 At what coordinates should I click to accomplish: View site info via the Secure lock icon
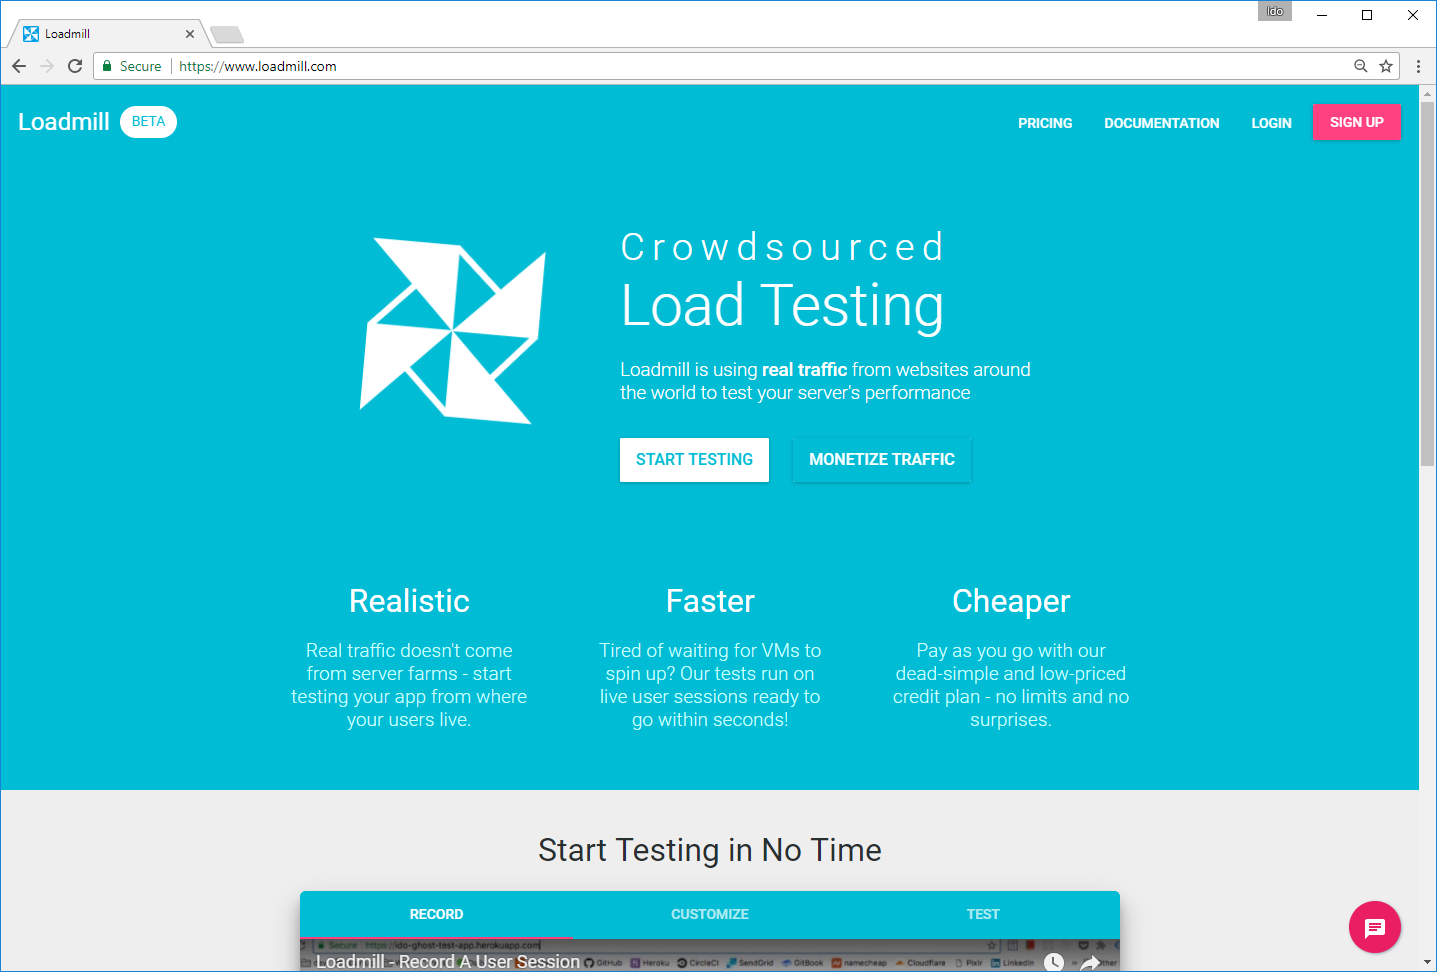pyautogui.click(x=107, y=66)
